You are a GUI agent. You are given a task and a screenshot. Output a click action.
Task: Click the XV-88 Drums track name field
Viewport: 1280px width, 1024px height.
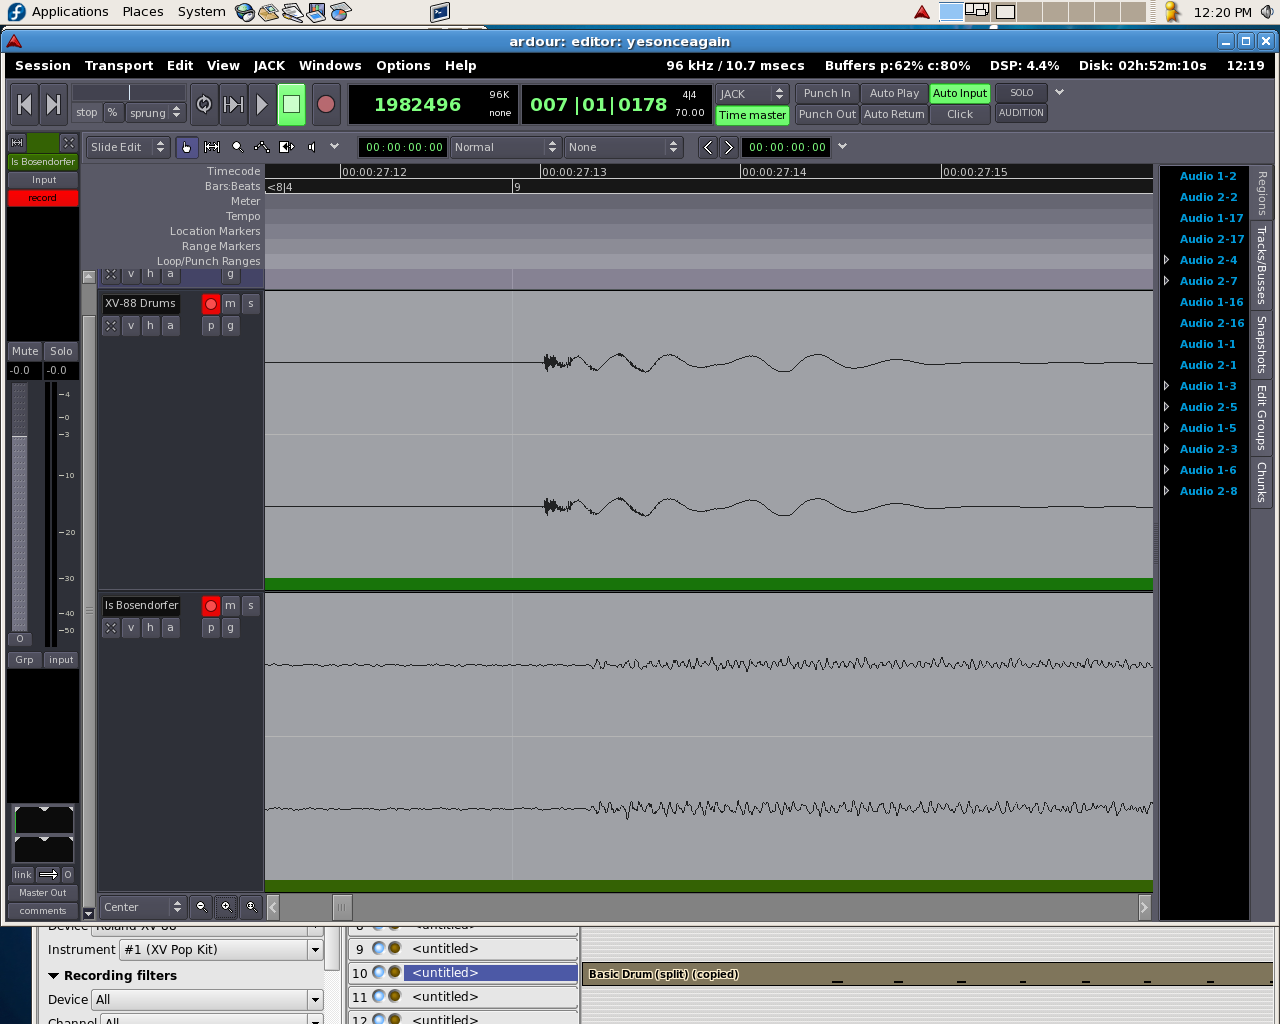pyautogui.click(x=140, y=303)
